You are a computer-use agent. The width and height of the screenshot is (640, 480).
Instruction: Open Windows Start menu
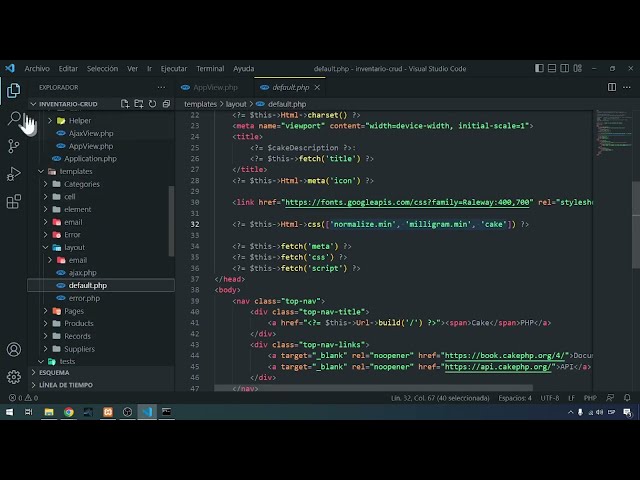(9, 412)
